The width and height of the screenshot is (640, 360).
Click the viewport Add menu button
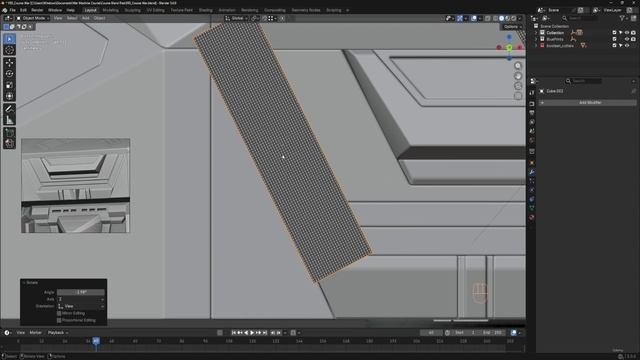86,18
